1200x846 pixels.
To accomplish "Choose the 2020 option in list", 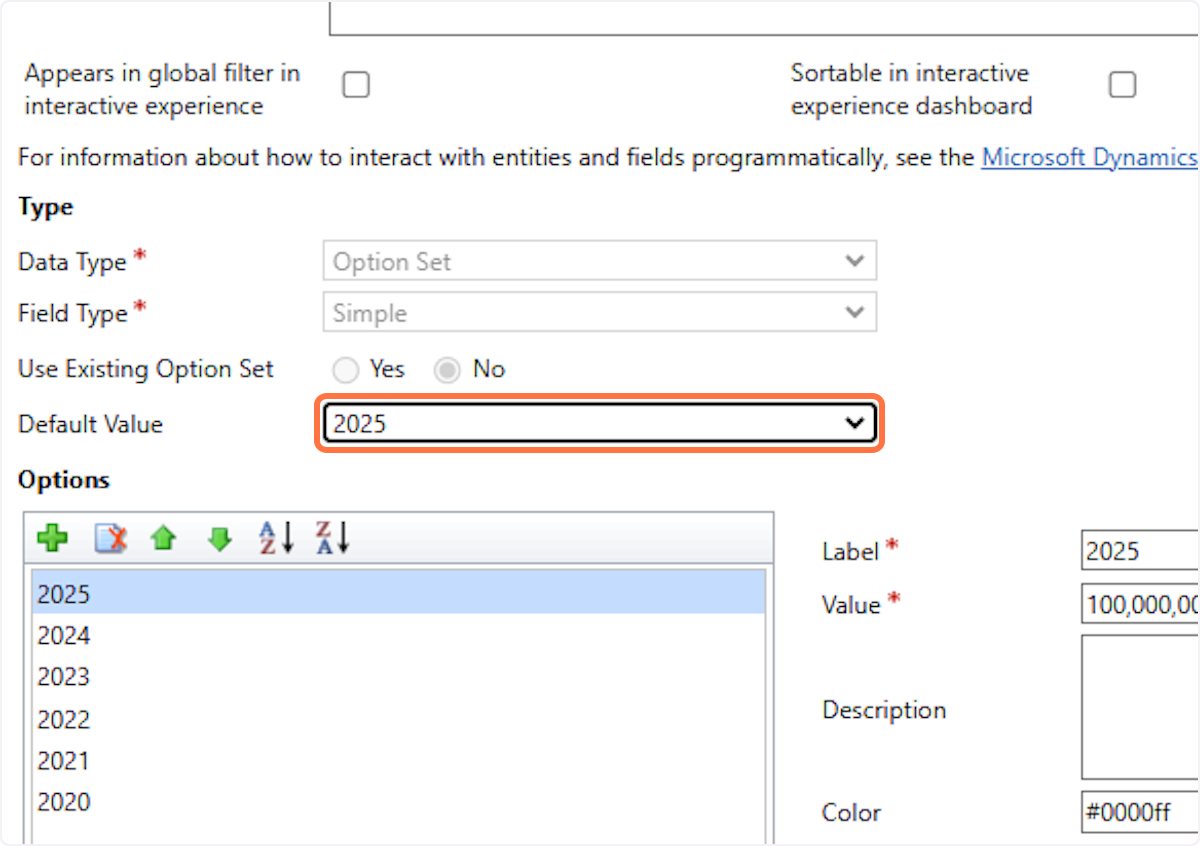I will coord(64,802).
